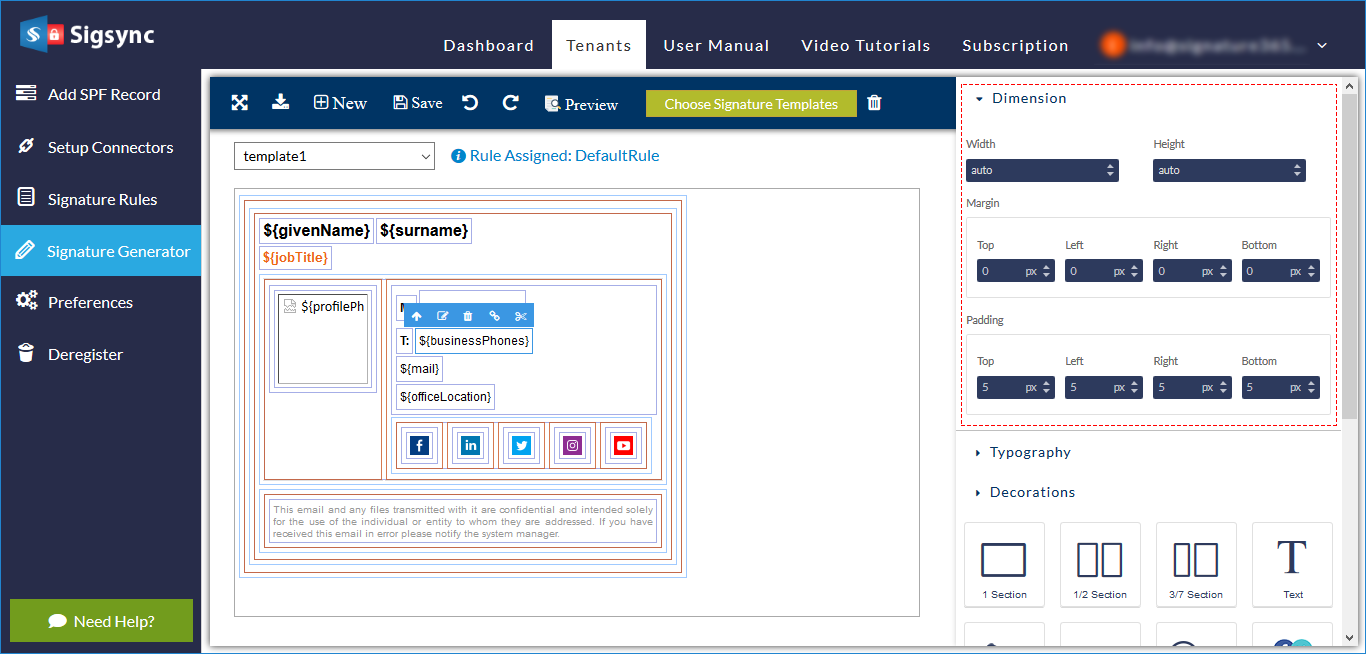Click the link icon on the floating element toolbar
The image size is (1366, 654).
pos(494,316)
